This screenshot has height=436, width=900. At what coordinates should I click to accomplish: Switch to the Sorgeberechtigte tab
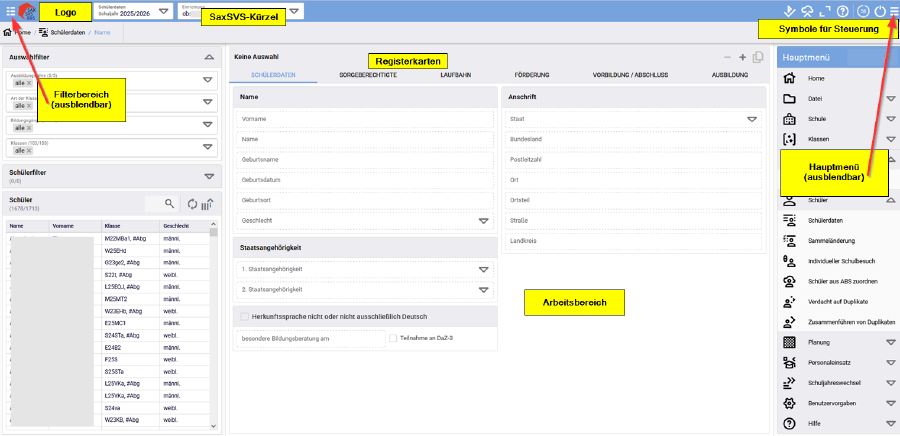click(368, 75)
